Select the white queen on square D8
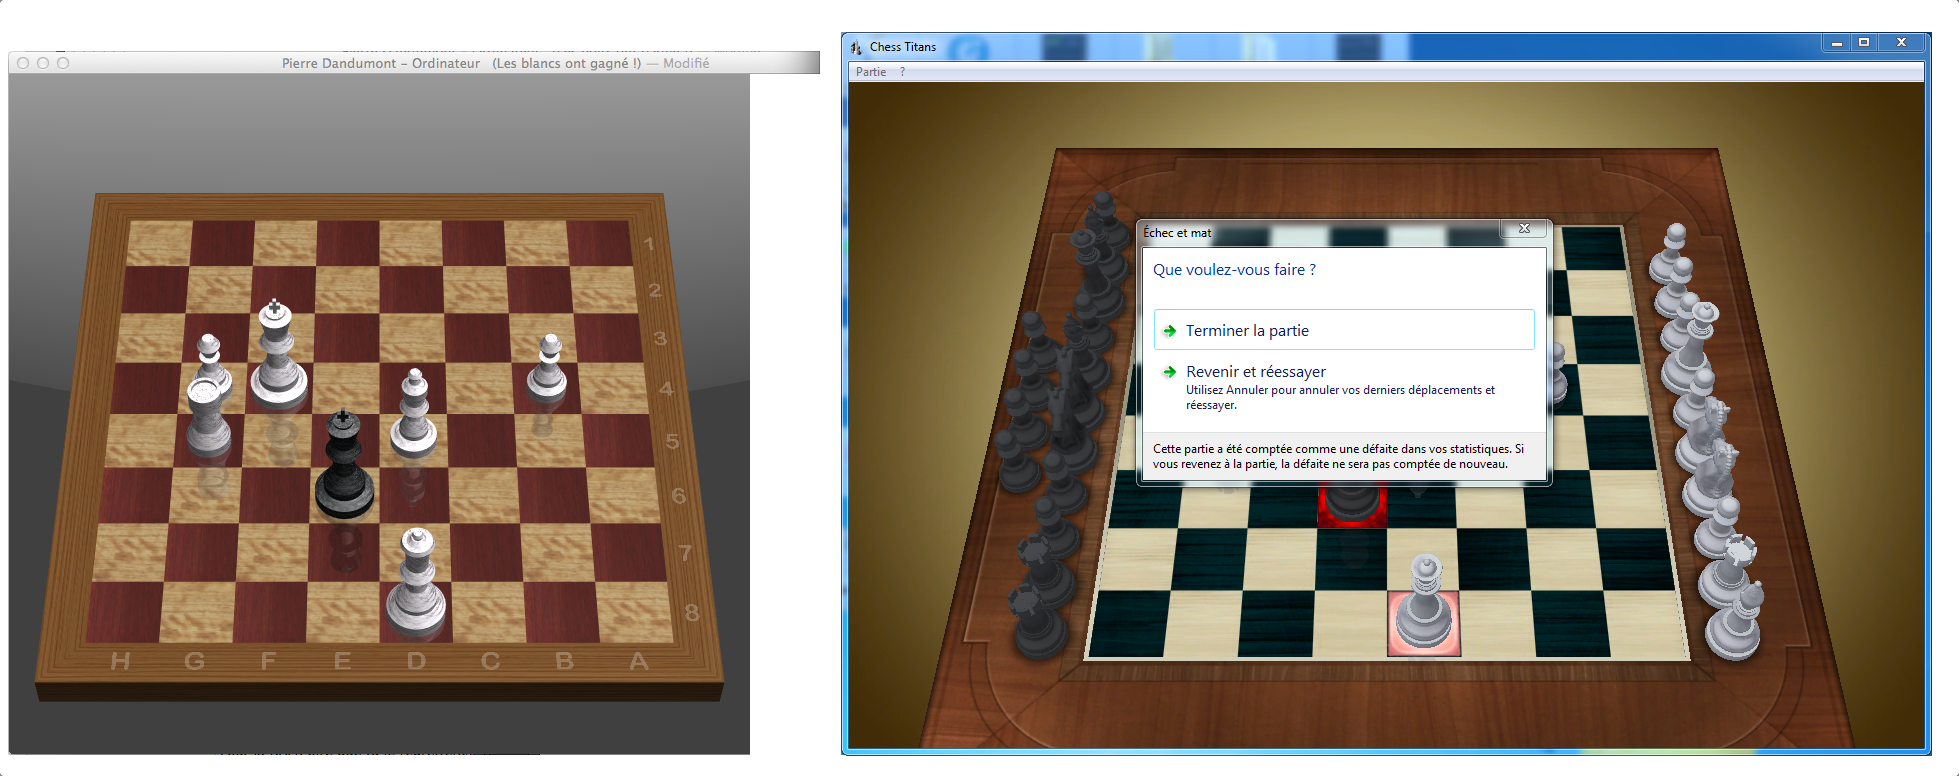The height and width of the screenshot is (776, 1959). [416, 582]
